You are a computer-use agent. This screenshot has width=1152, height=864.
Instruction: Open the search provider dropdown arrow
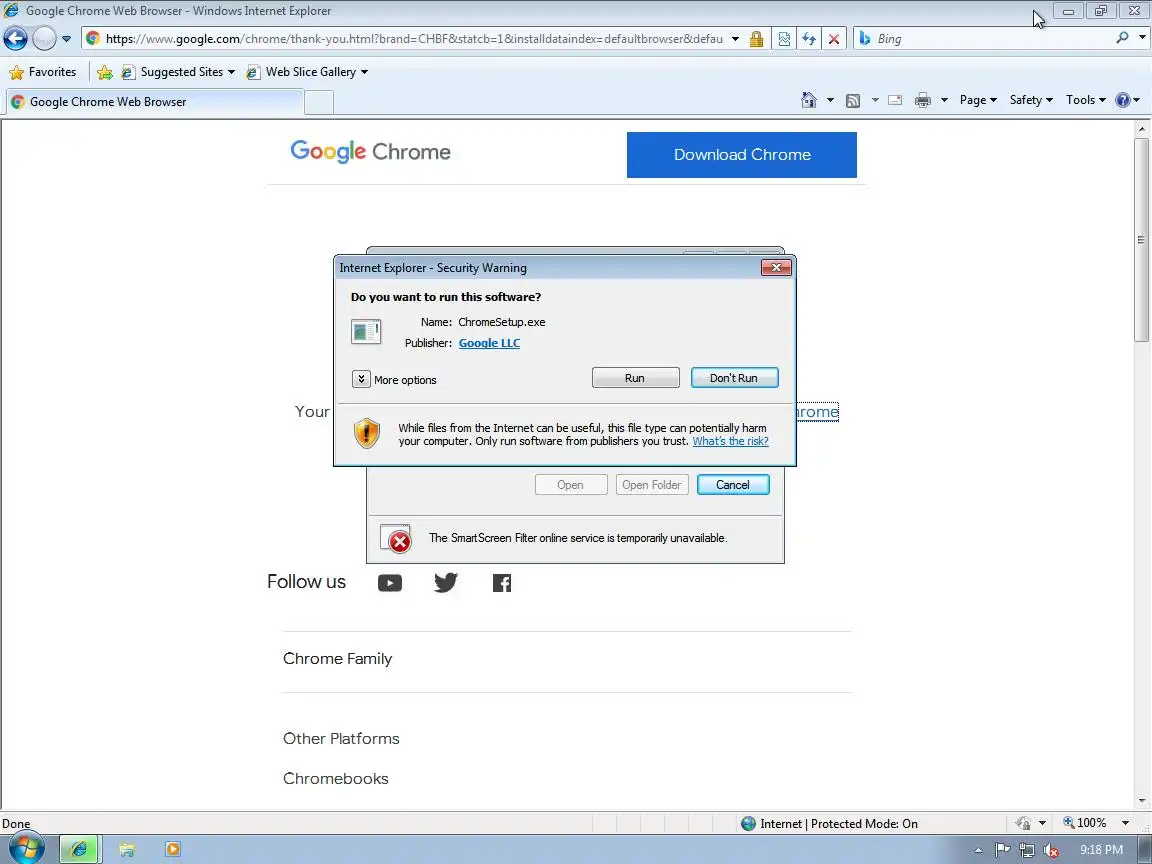[1142, 37]
